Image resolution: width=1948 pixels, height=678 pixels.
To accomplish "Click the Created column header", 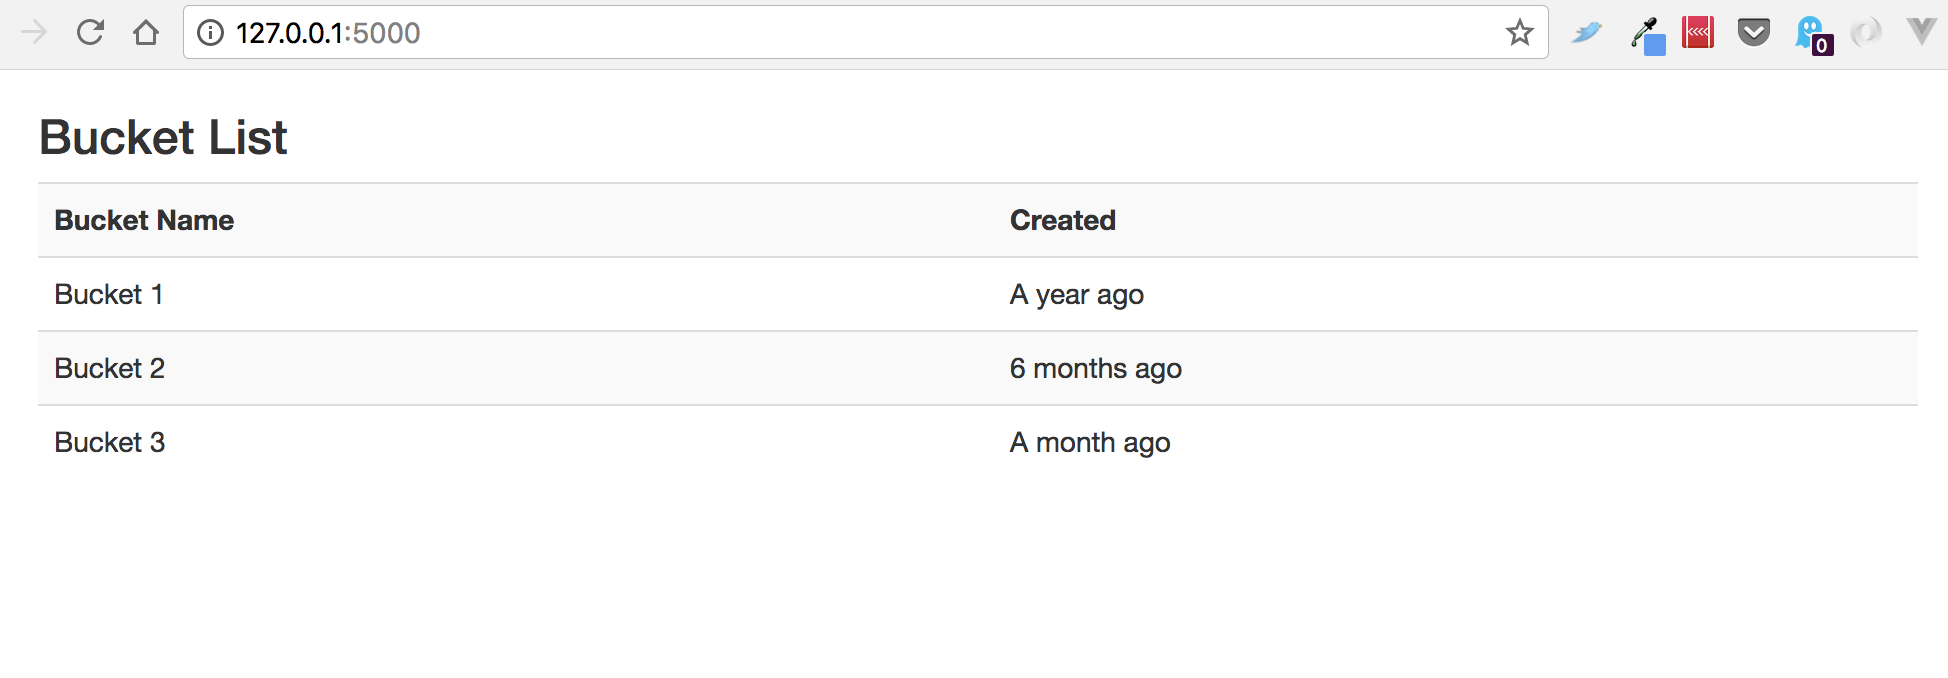I will pos(1063,220).
